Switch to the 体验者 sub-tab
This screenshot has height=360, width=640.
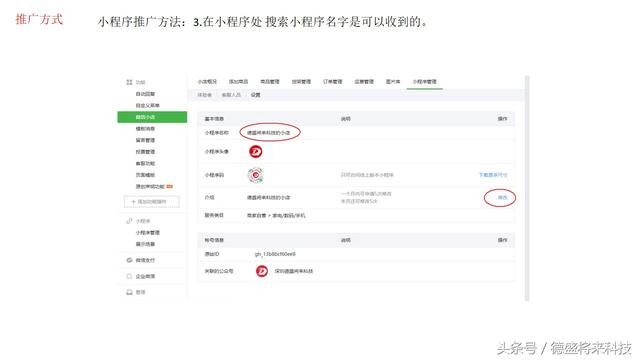(x=204, y=95)
